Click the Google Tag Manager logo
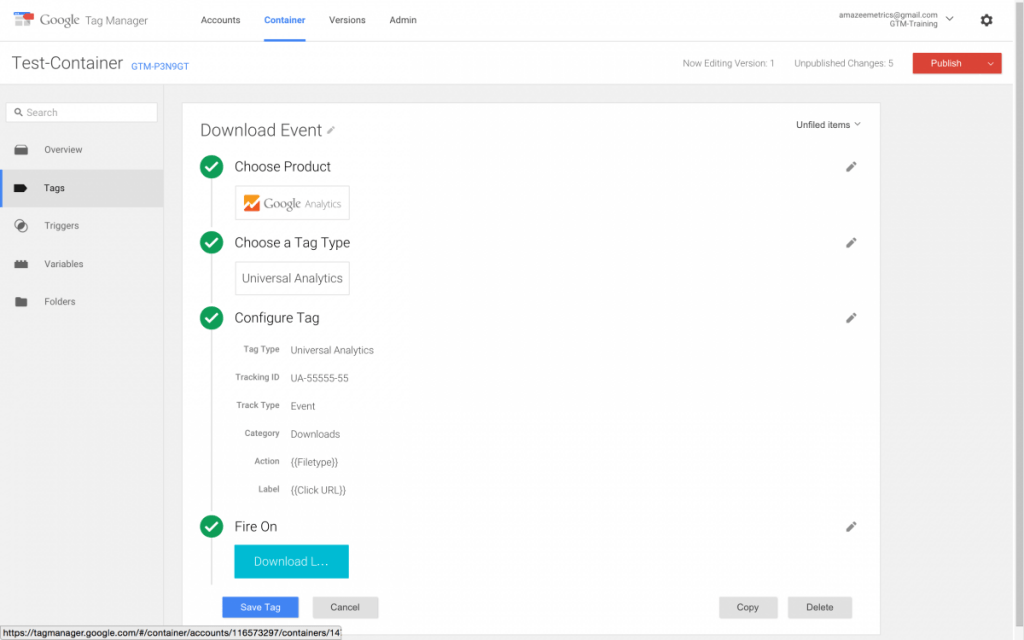This screenshot has height=640, width=1024. pyautogui.click(x=81, y=20)
